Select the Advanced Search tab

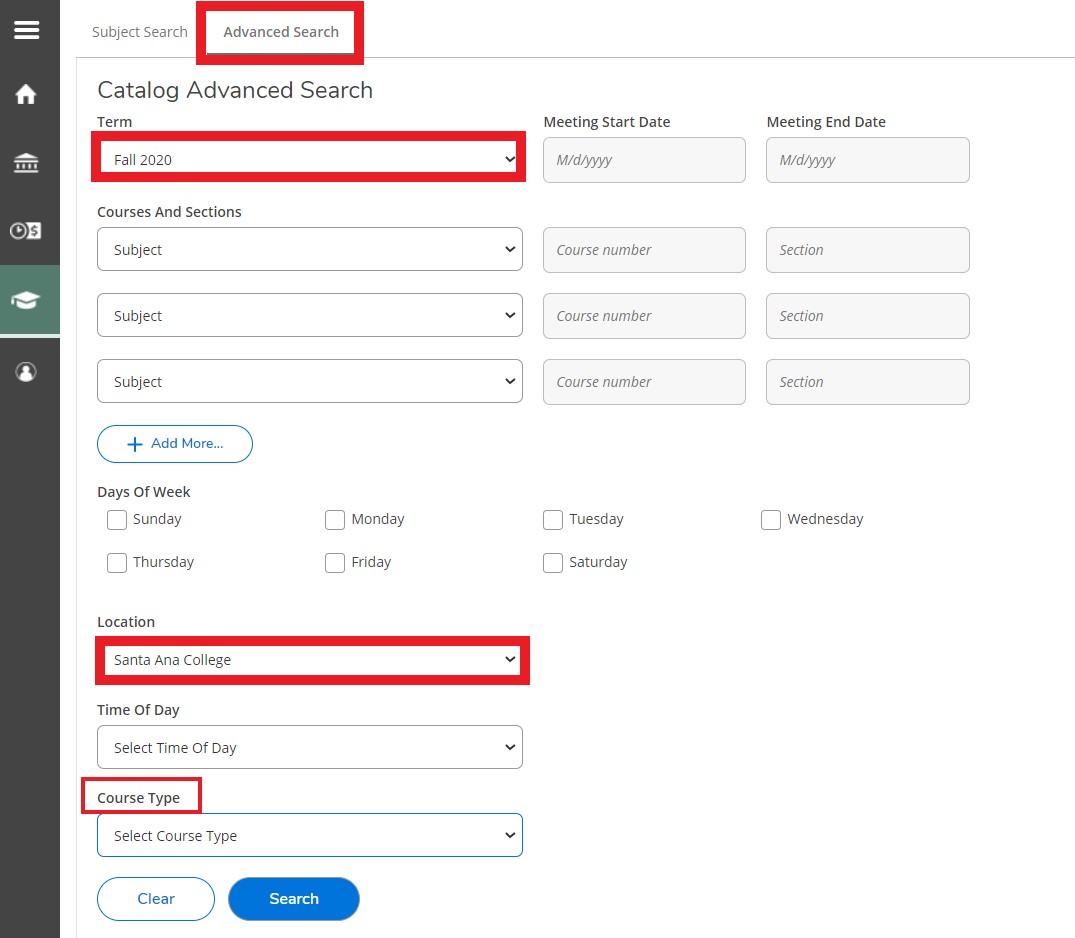[x=281, y=32]
